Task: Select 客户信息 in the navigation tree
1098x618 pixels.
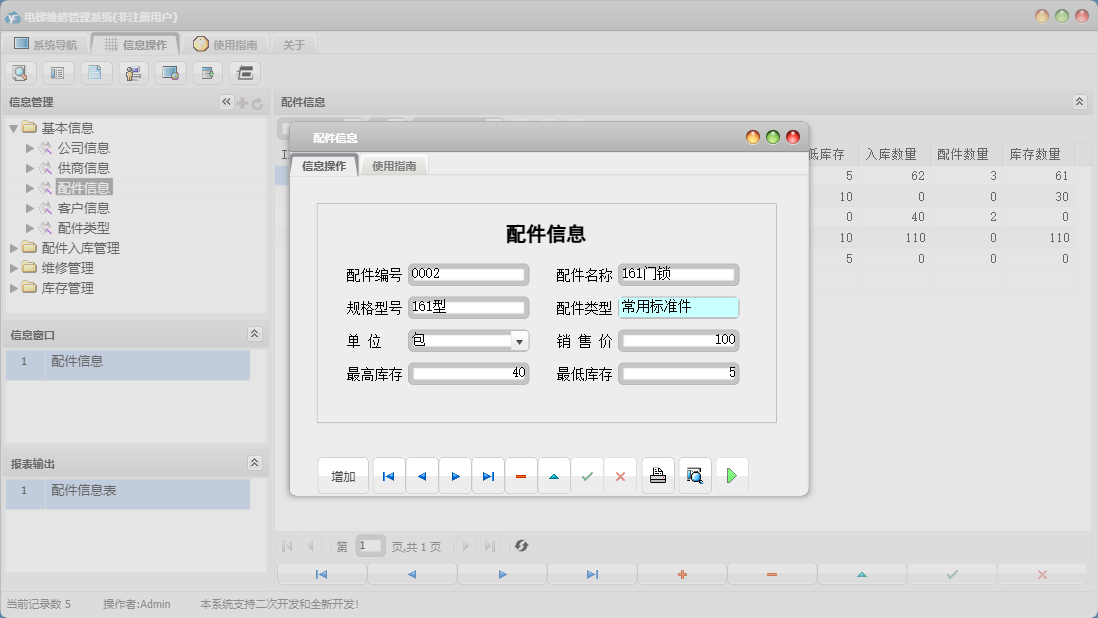Action: pos(83,208)
